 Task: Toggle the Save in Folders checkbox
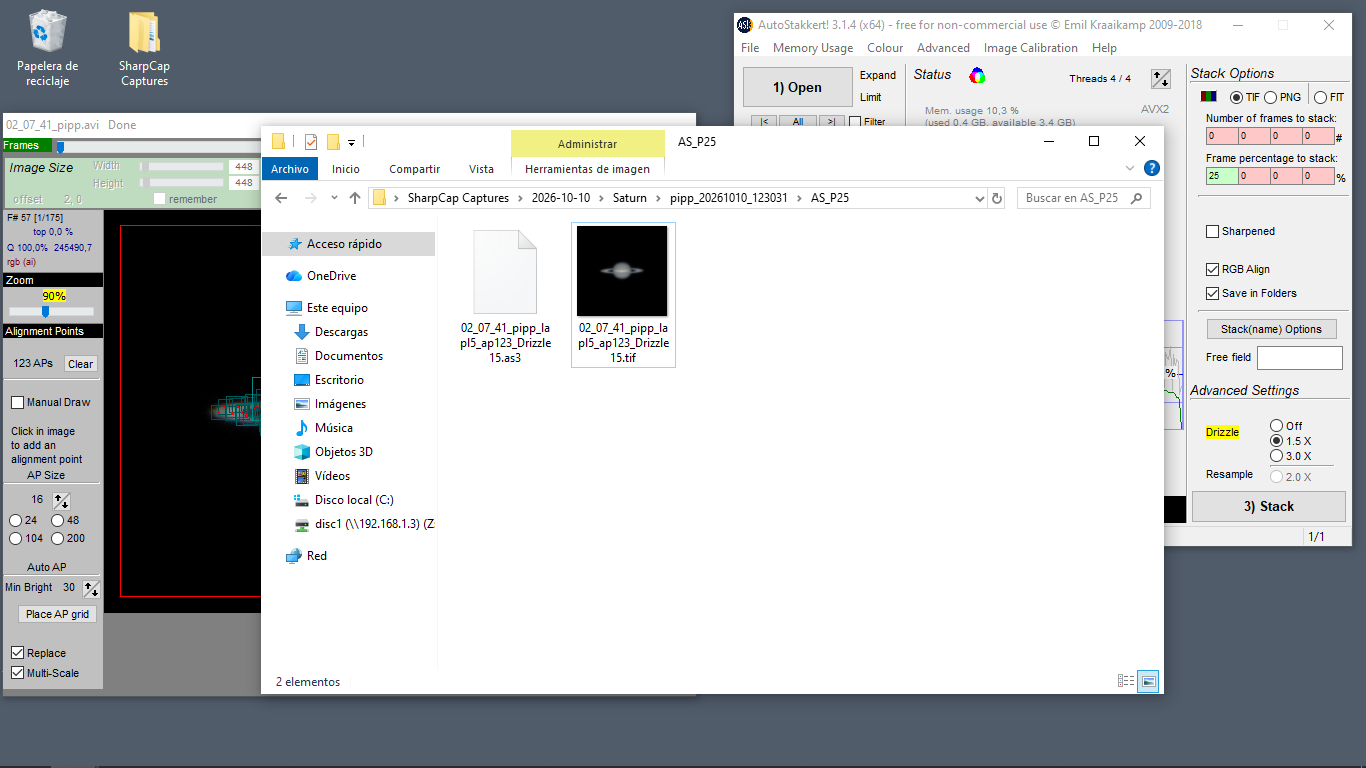(1213, 293)
